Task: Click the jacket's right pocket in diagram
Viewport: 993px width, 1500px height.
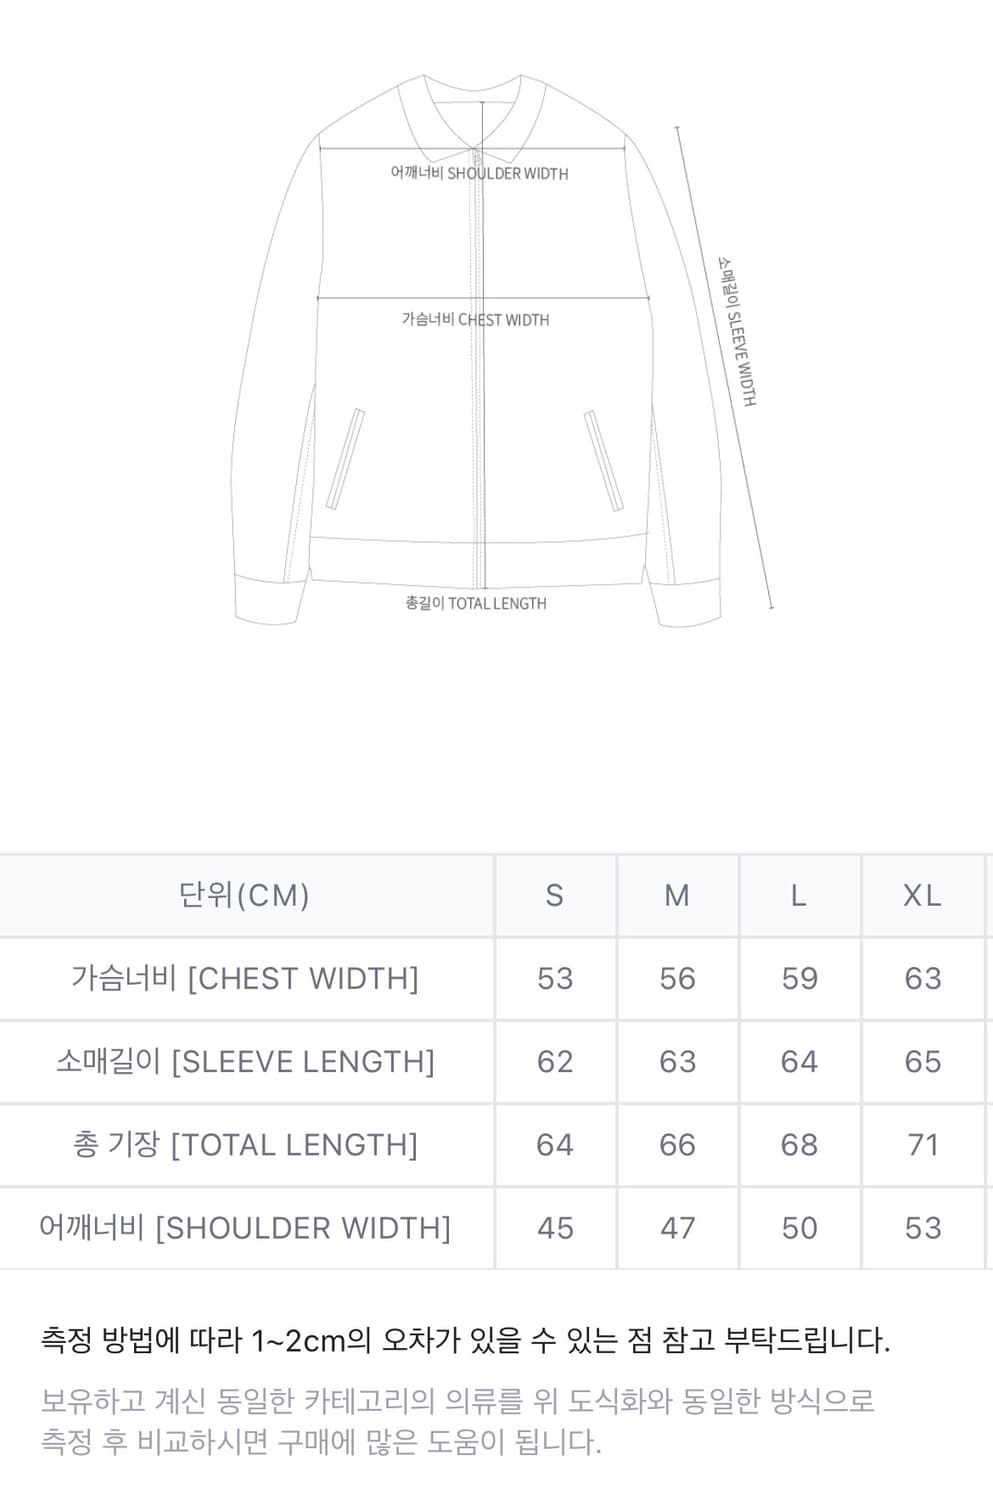Action: [603, 460]
